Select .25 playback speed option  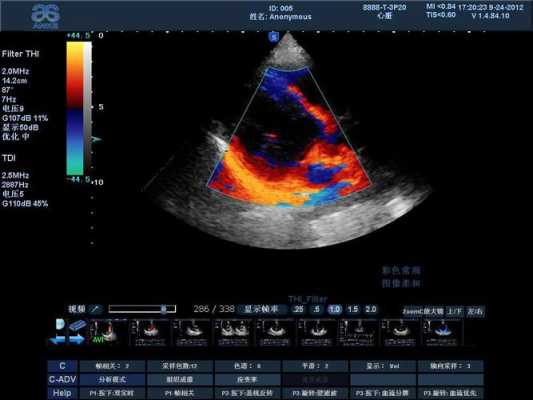click(298, 309)
